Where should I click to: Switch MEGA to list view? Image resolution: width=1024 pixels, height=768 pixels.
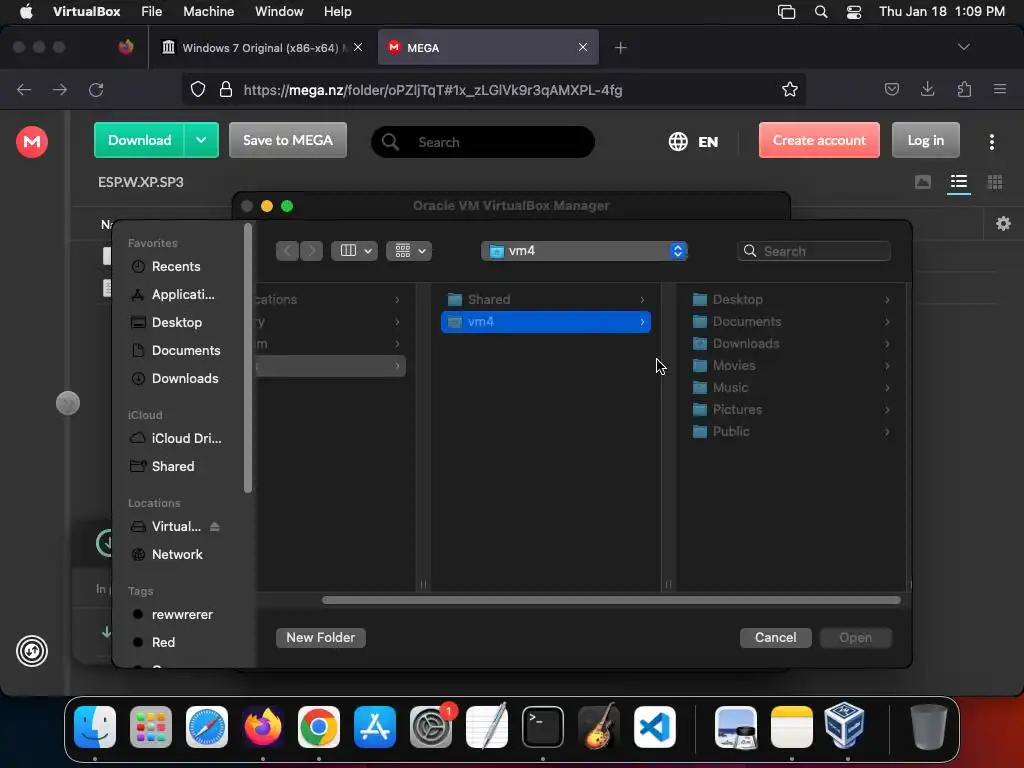[x=959, y=182]
